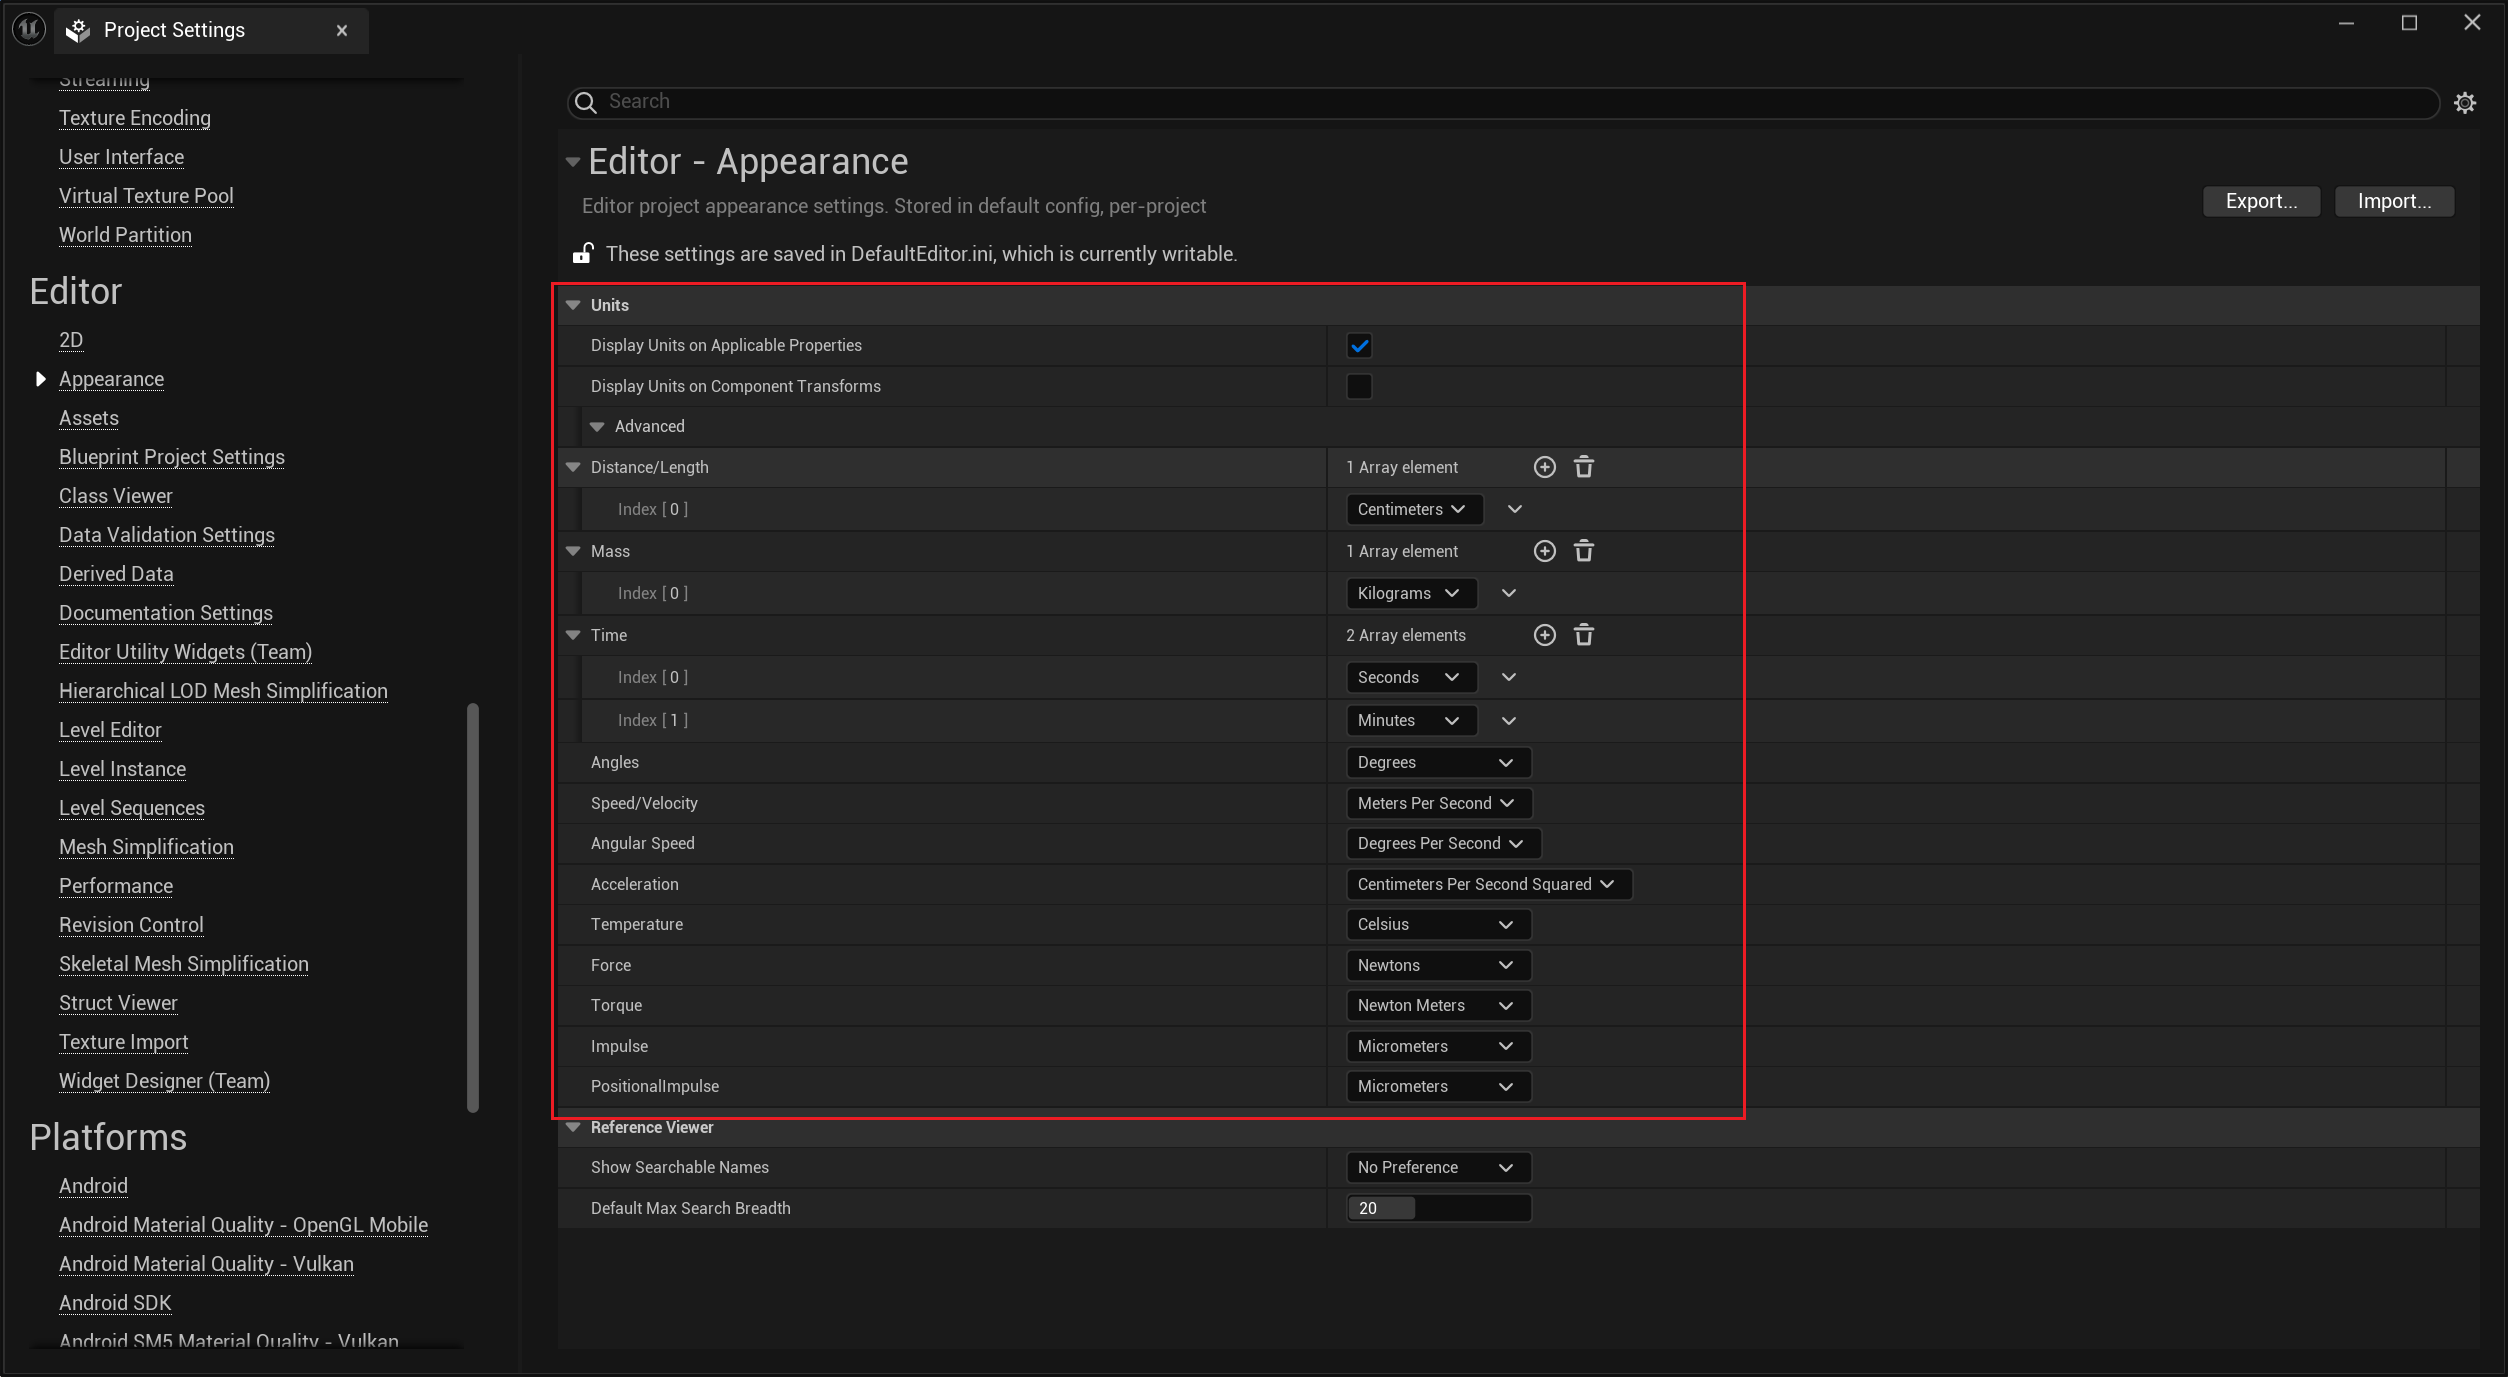
Task: Open the Angles Degrees dropdown
Action: pos(1436,762)
